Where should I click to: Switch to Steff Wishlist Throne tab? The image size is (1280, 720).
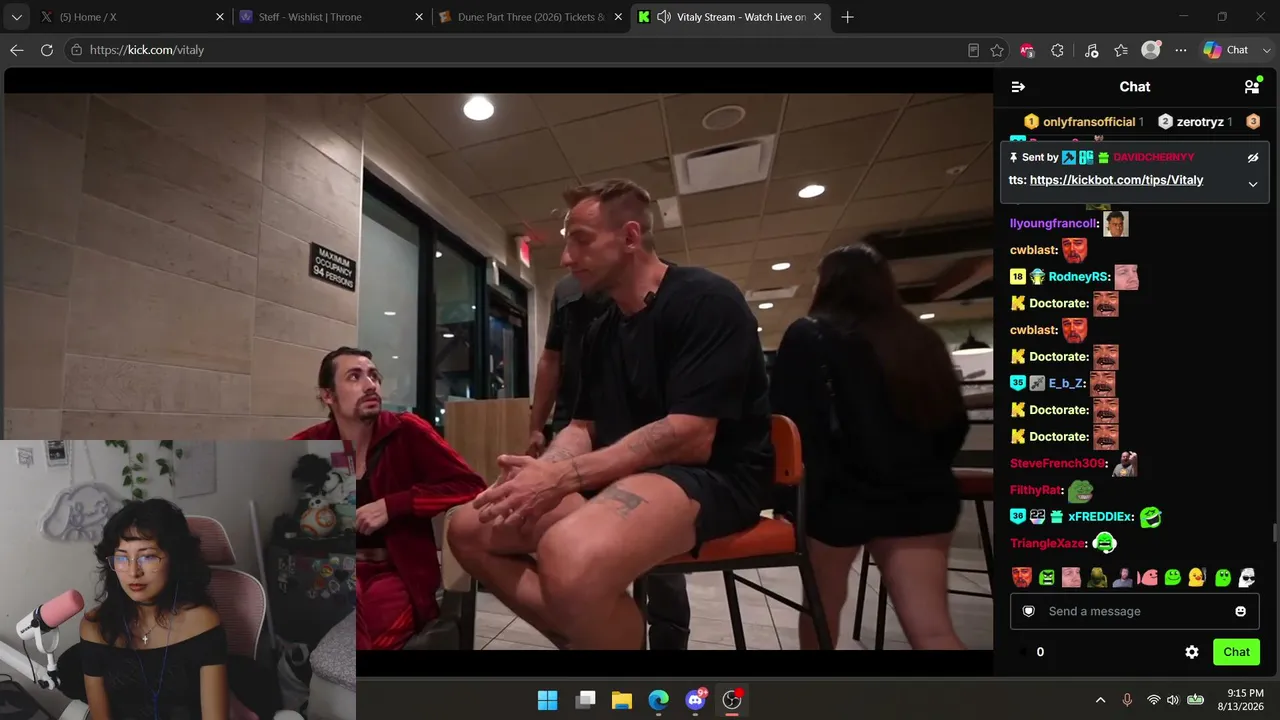(x=332, y=17)
